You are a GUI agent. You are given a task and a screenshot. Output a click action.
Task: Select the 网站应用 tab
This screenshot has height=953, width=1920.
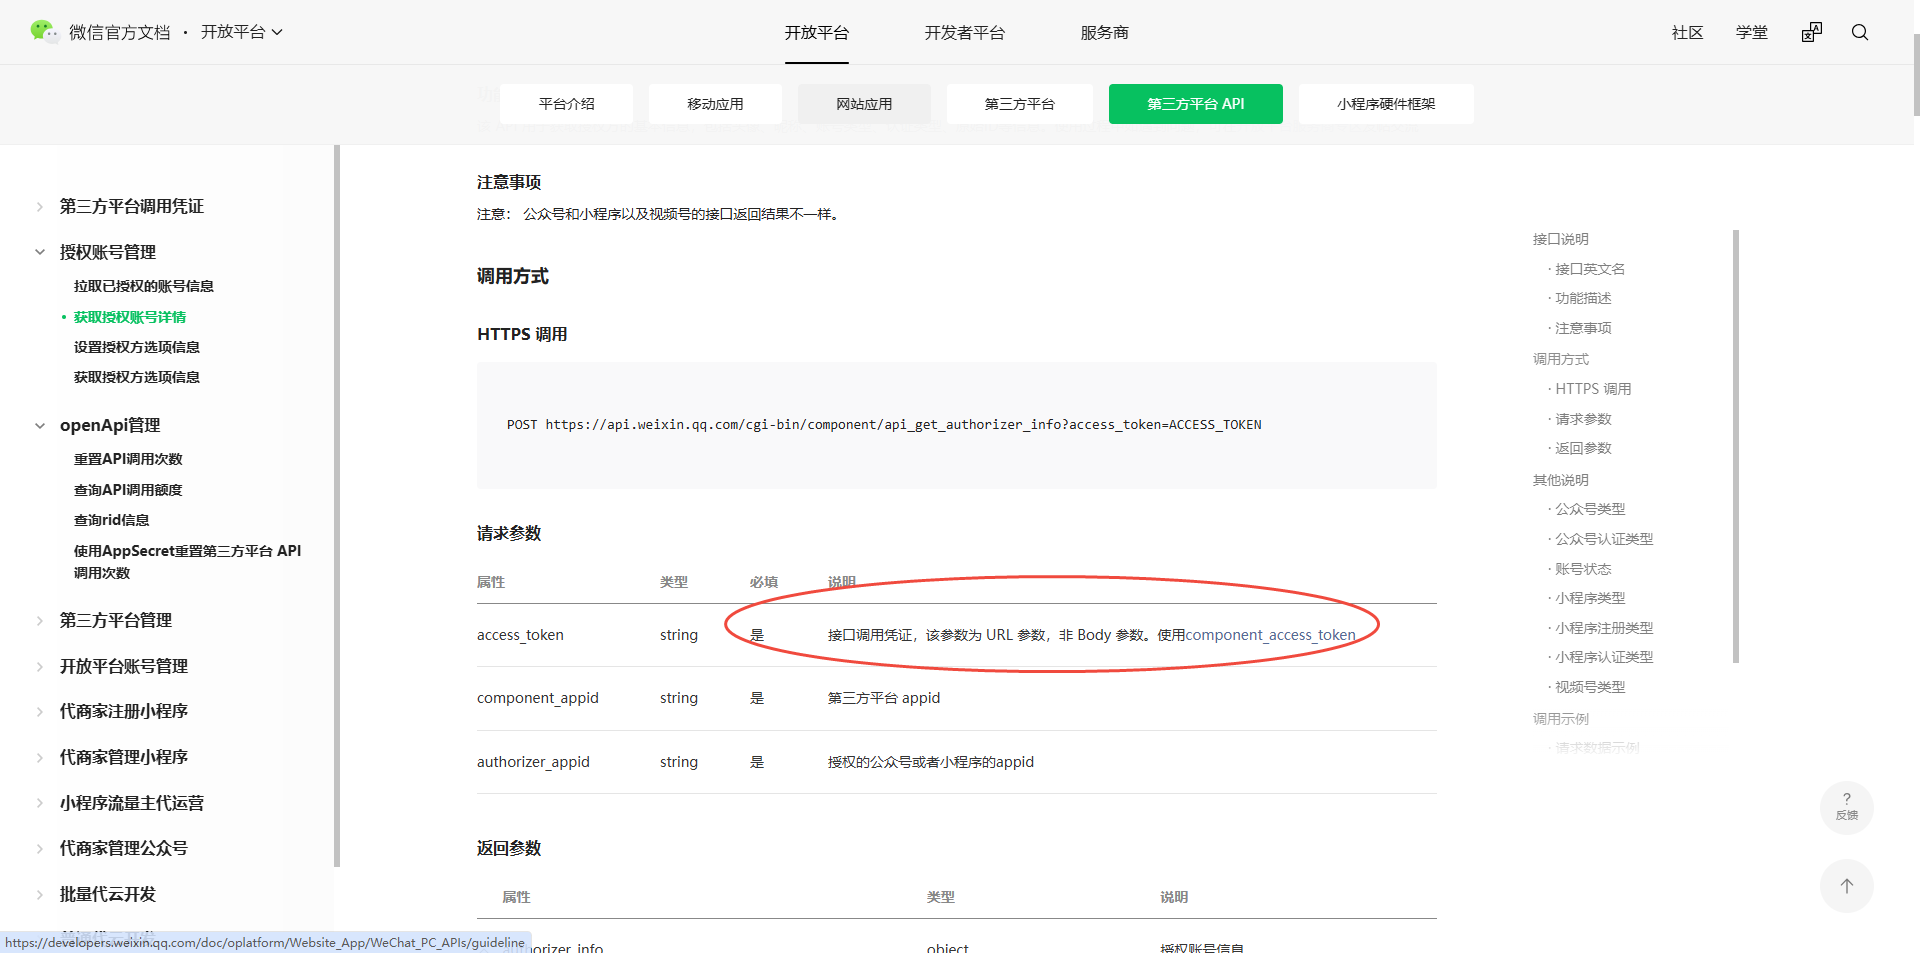[x=864, y=104]
